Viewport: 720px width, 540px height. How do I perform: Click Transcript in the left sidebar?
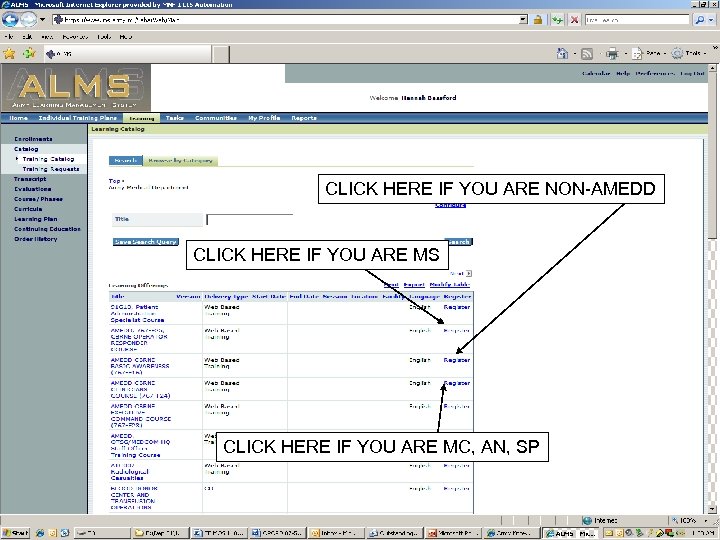click(x=30, y=179)
